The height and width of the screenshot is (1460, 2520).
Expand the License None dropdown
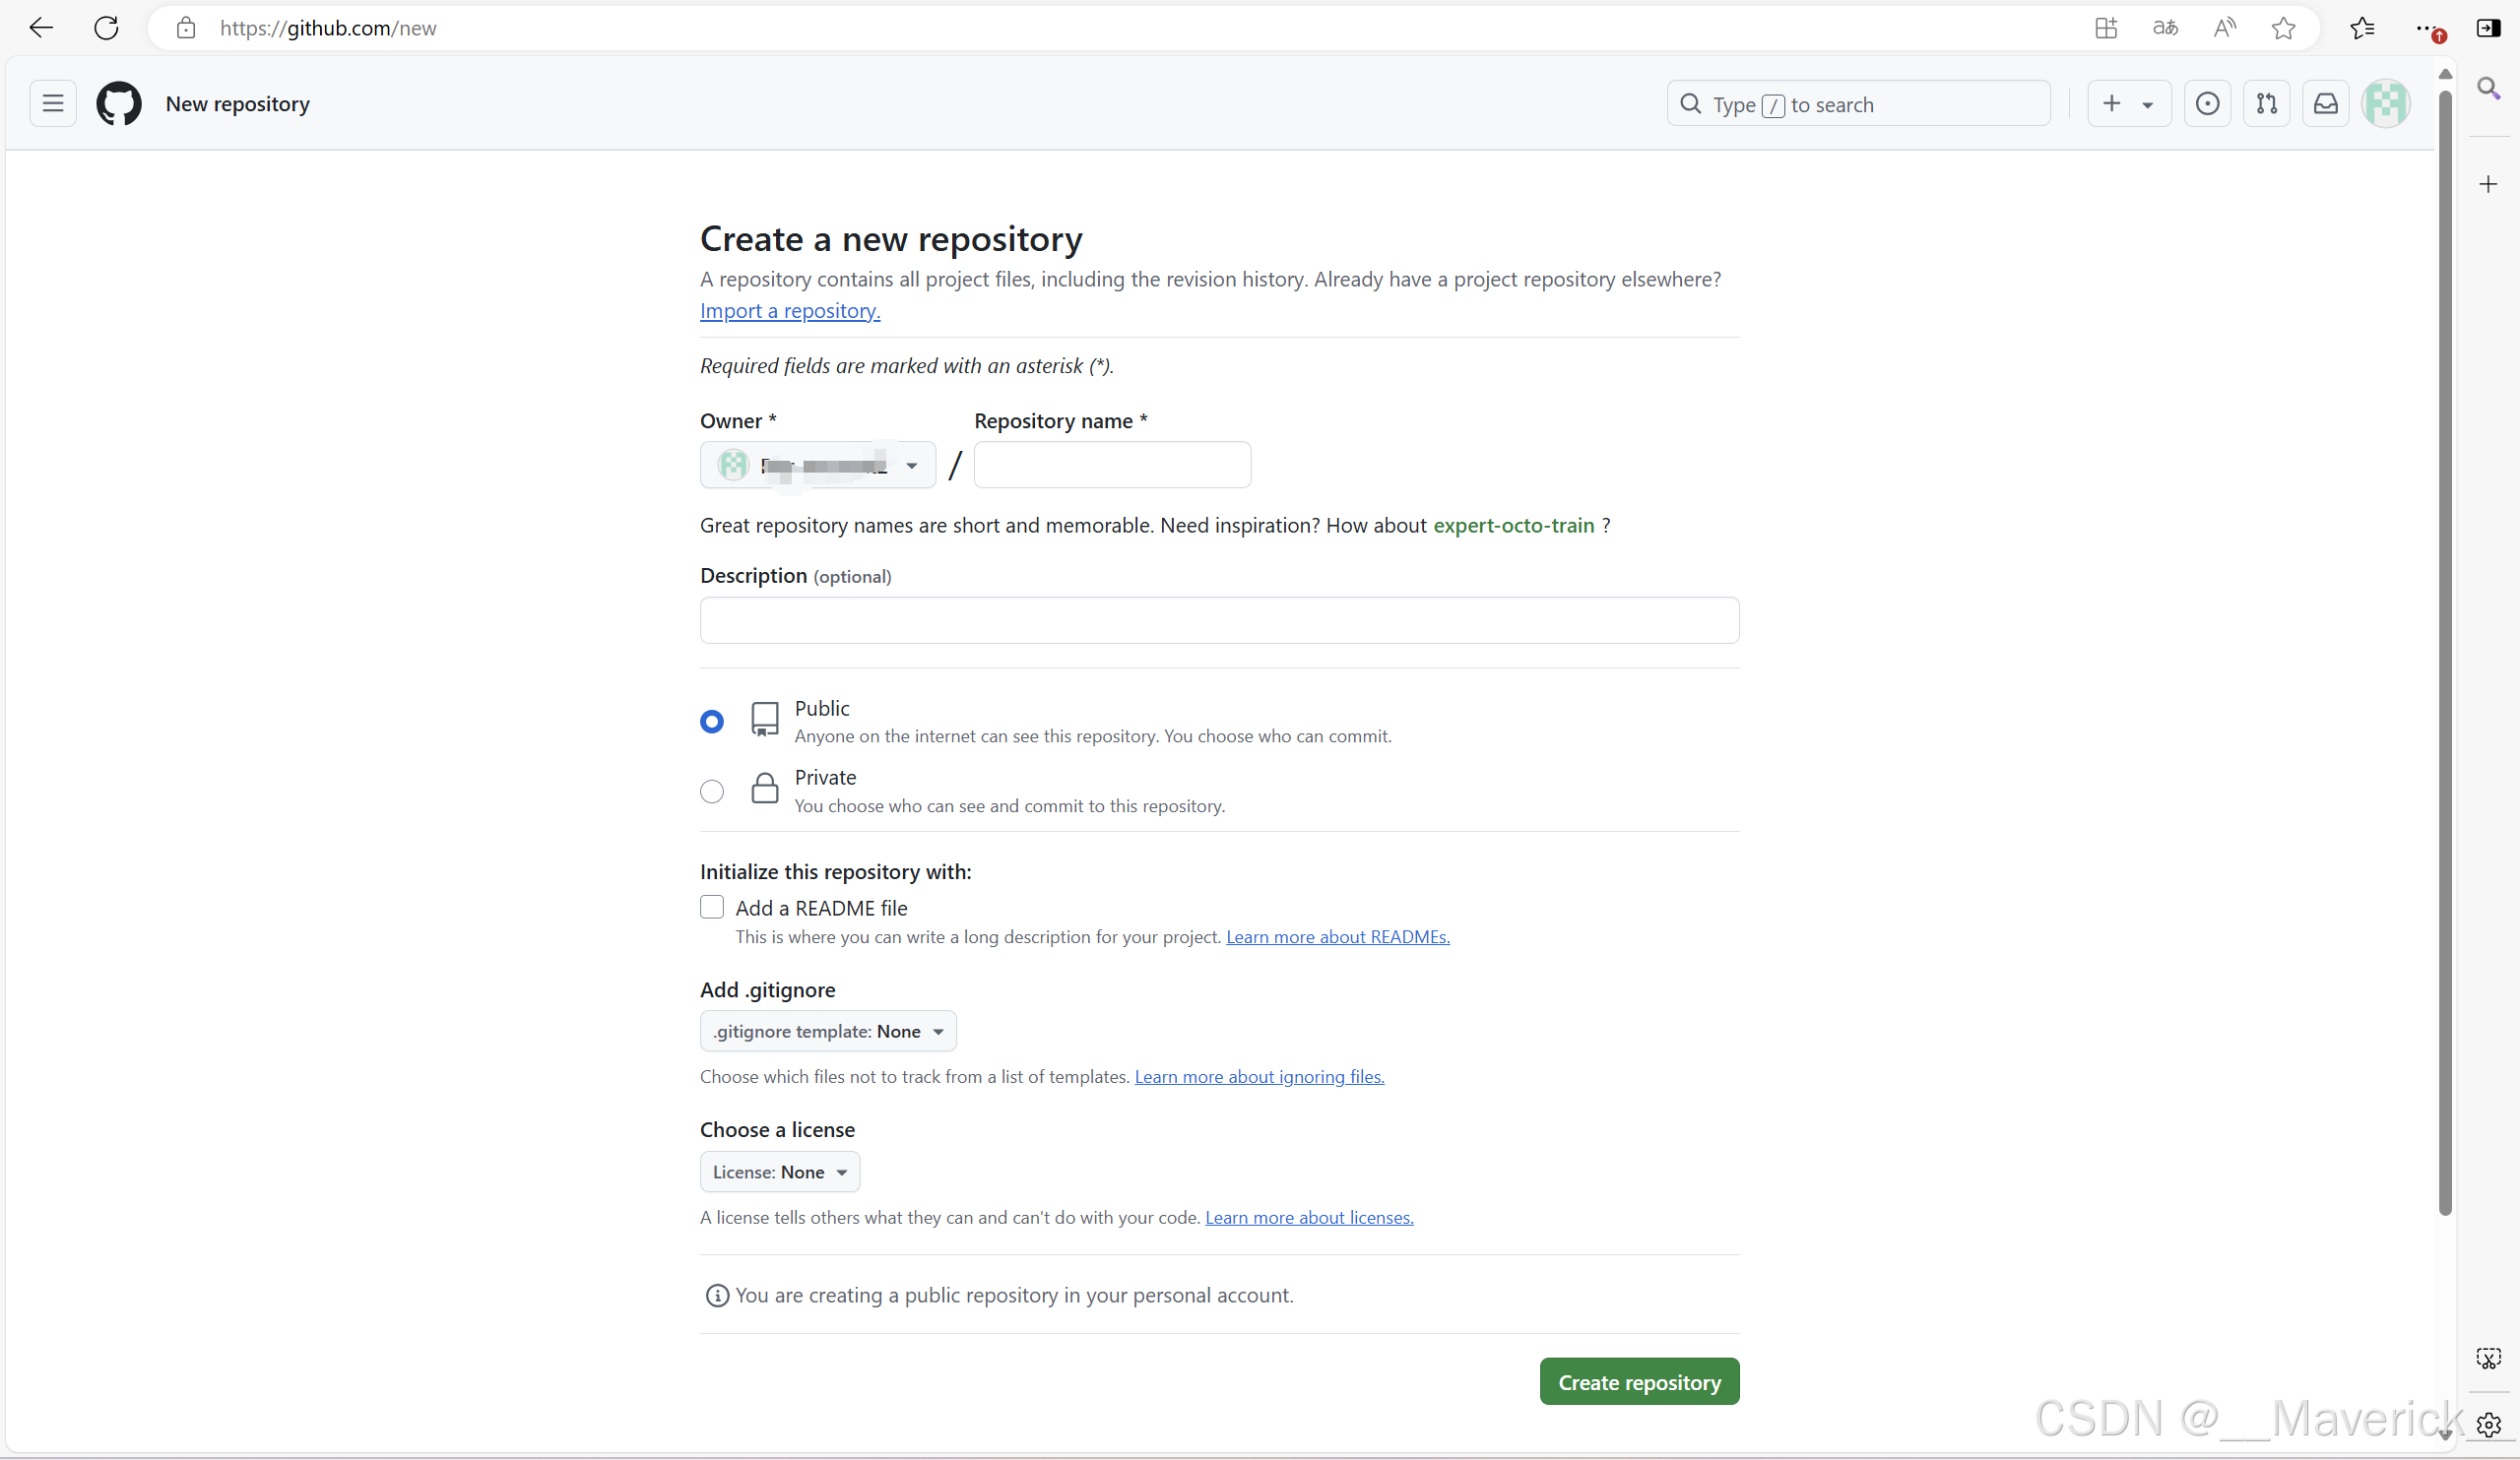(x=779, y=1173)
